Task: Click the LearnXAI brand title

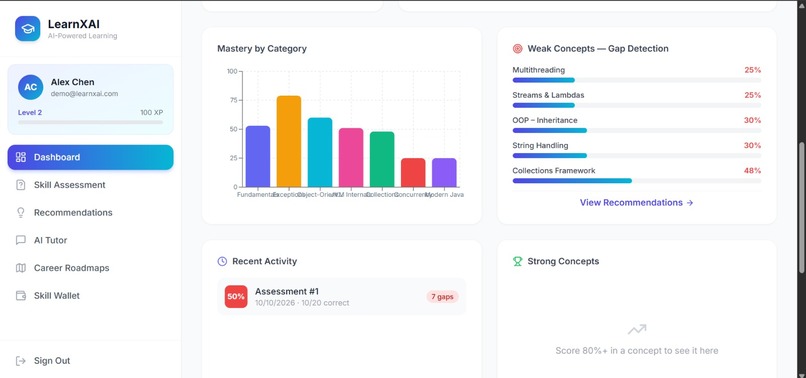Action: (x=74, y=24)
